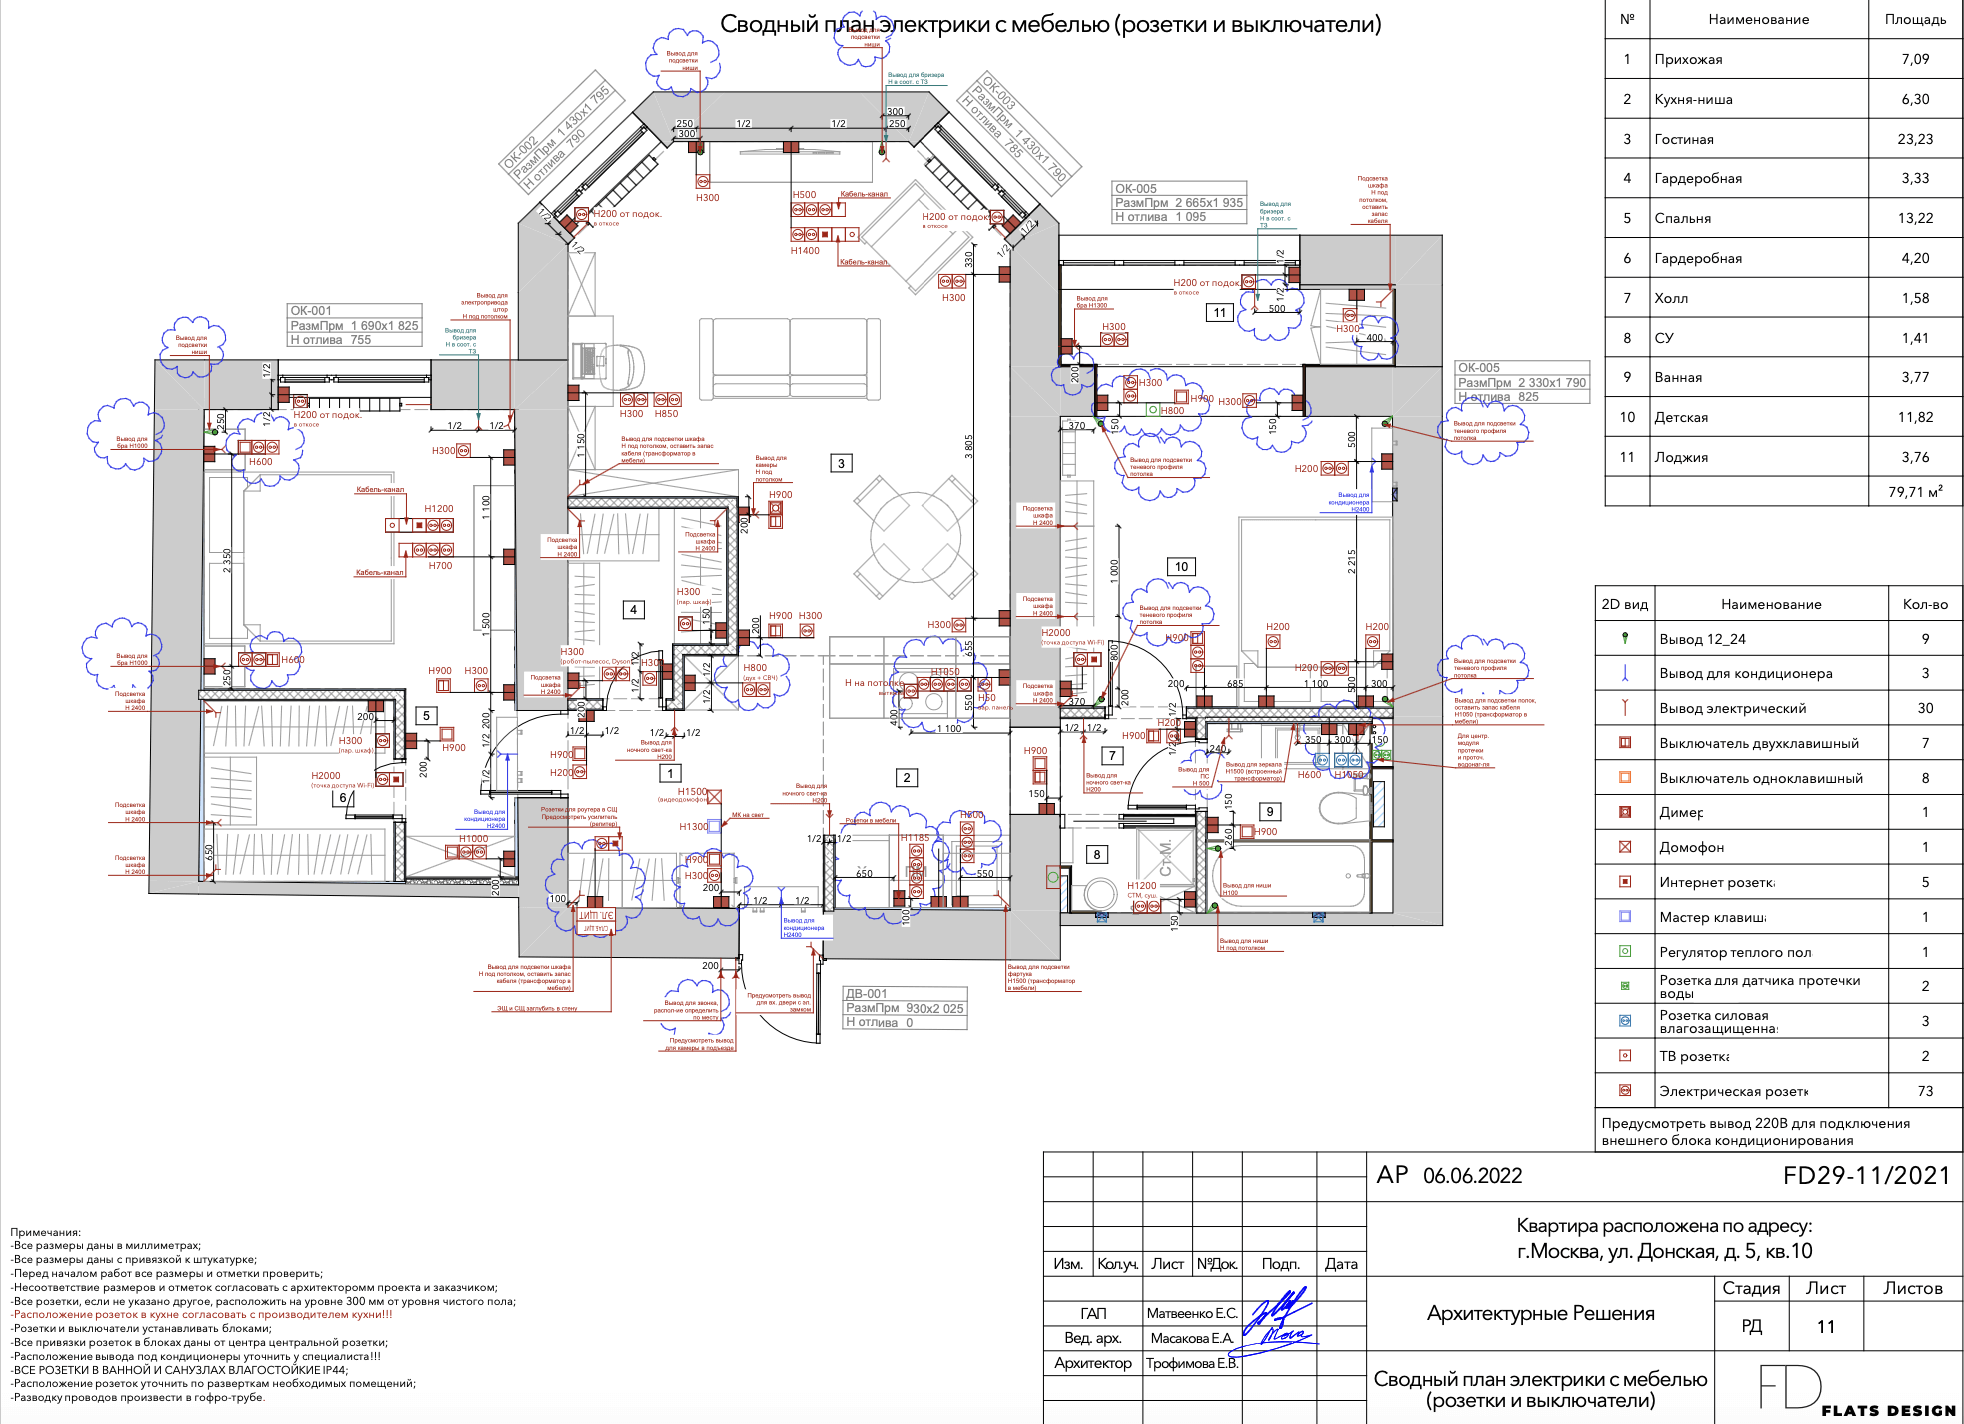
Task: Click the sheet number '11' under Лист
Action: [x=1825, y=1326]
